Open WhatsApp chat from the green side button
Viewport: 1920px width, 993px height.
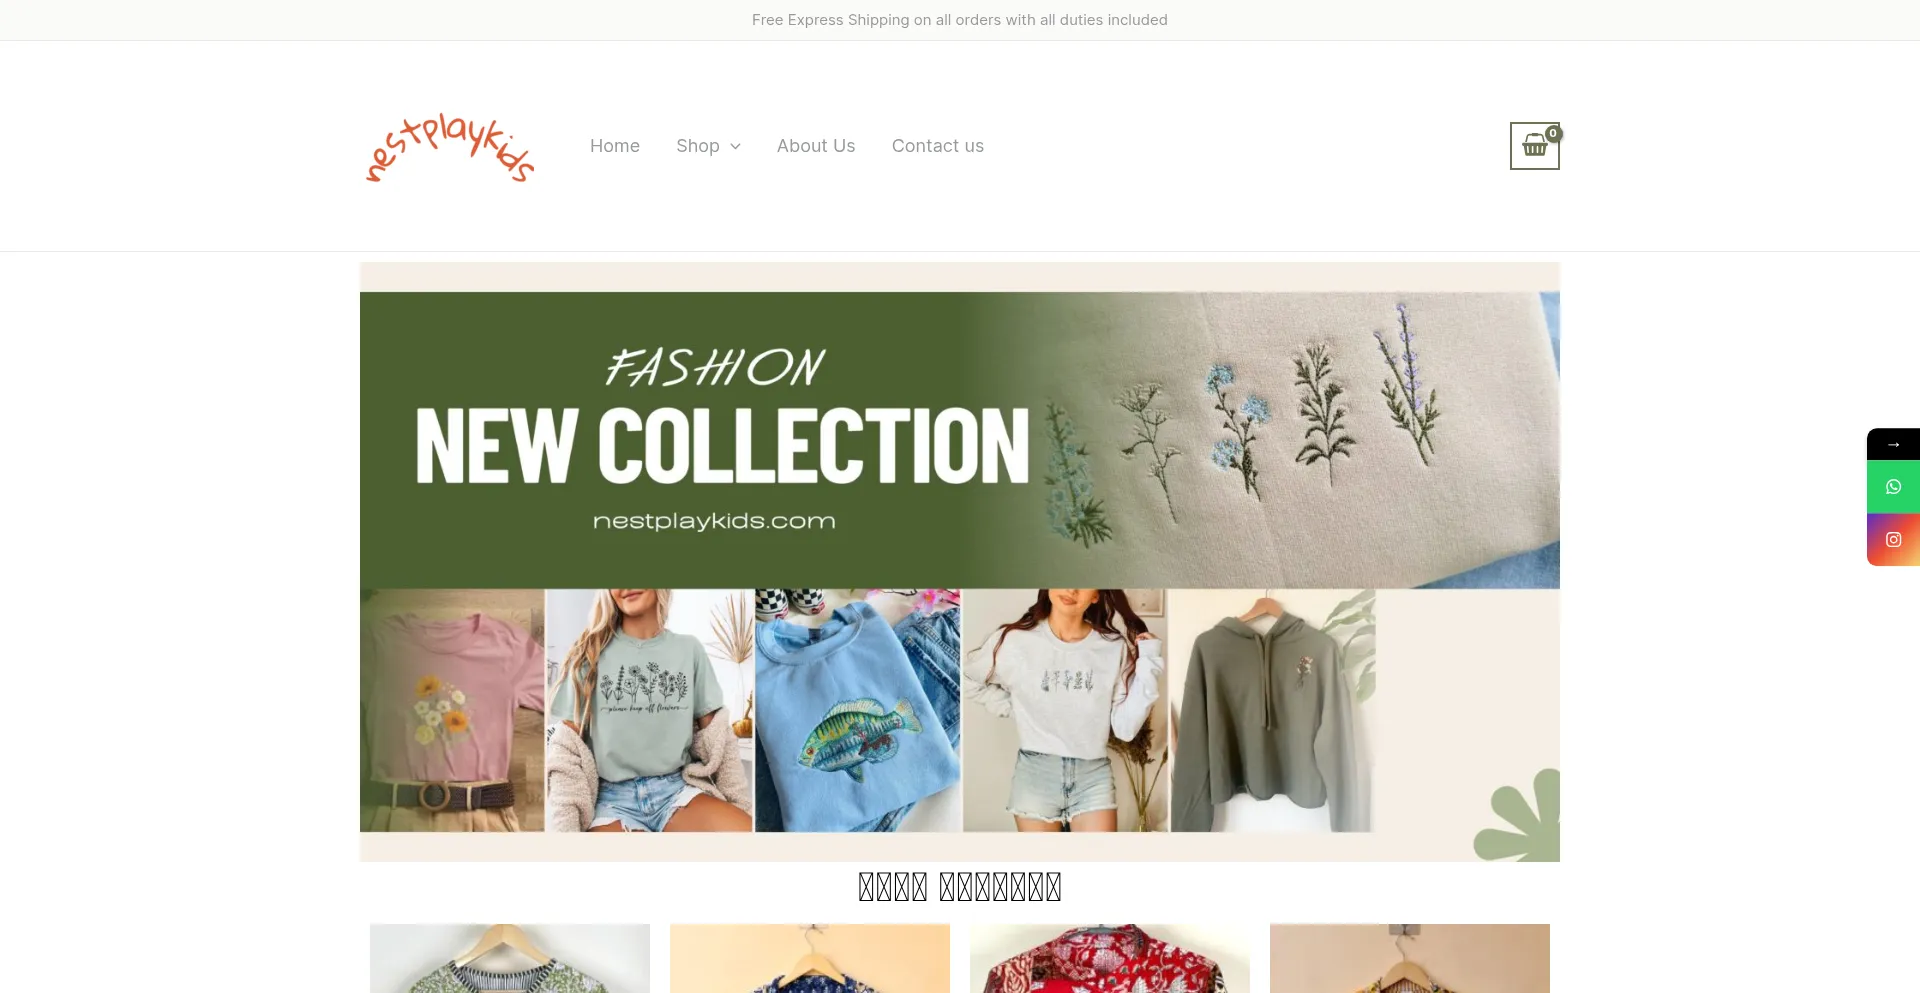pos(1893,487)
